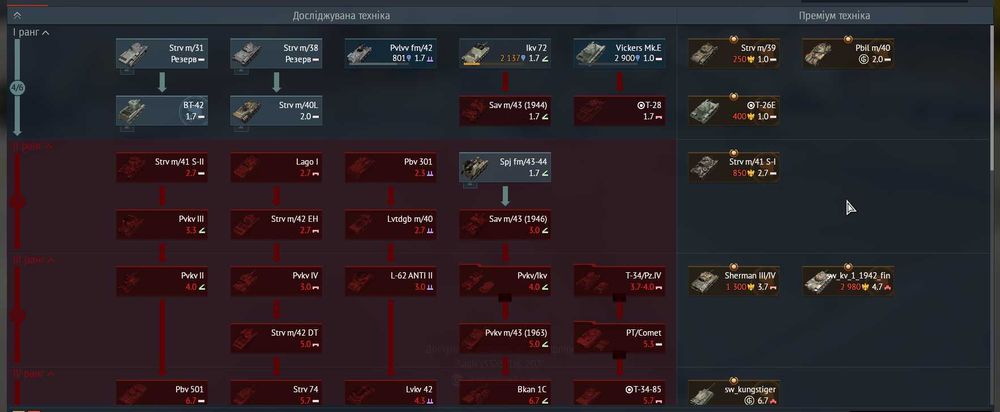Select the Pvkv m/43 (1963) card
The image size is (1000, 412).
pos(505,338)
